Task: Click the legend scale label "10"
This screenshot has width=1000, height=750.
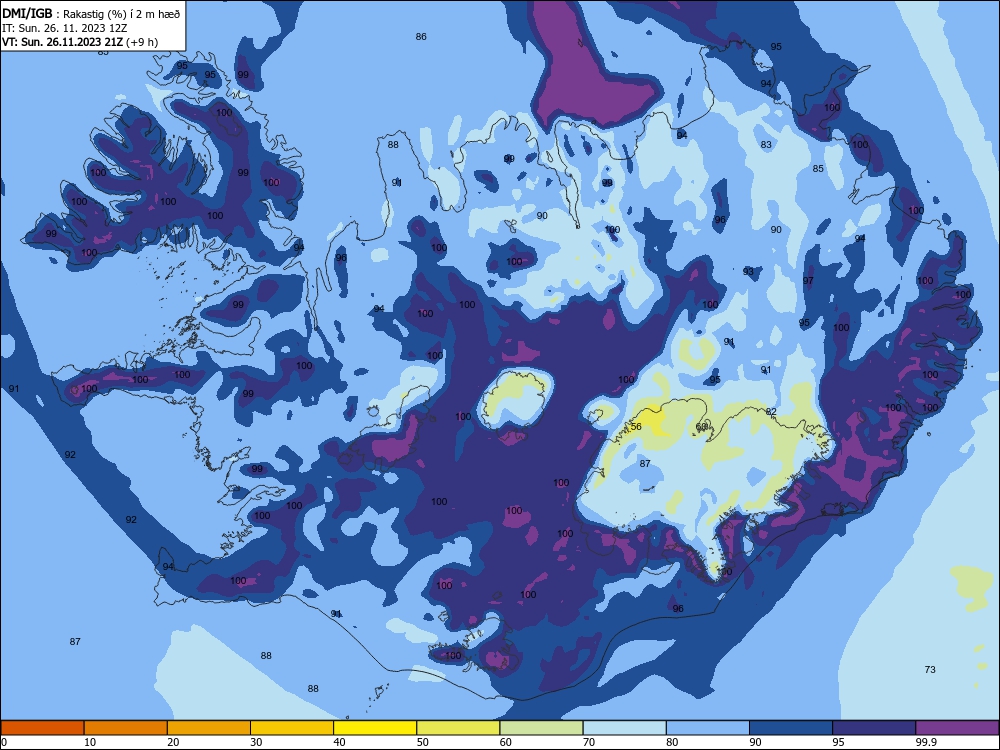Action: 90,742
